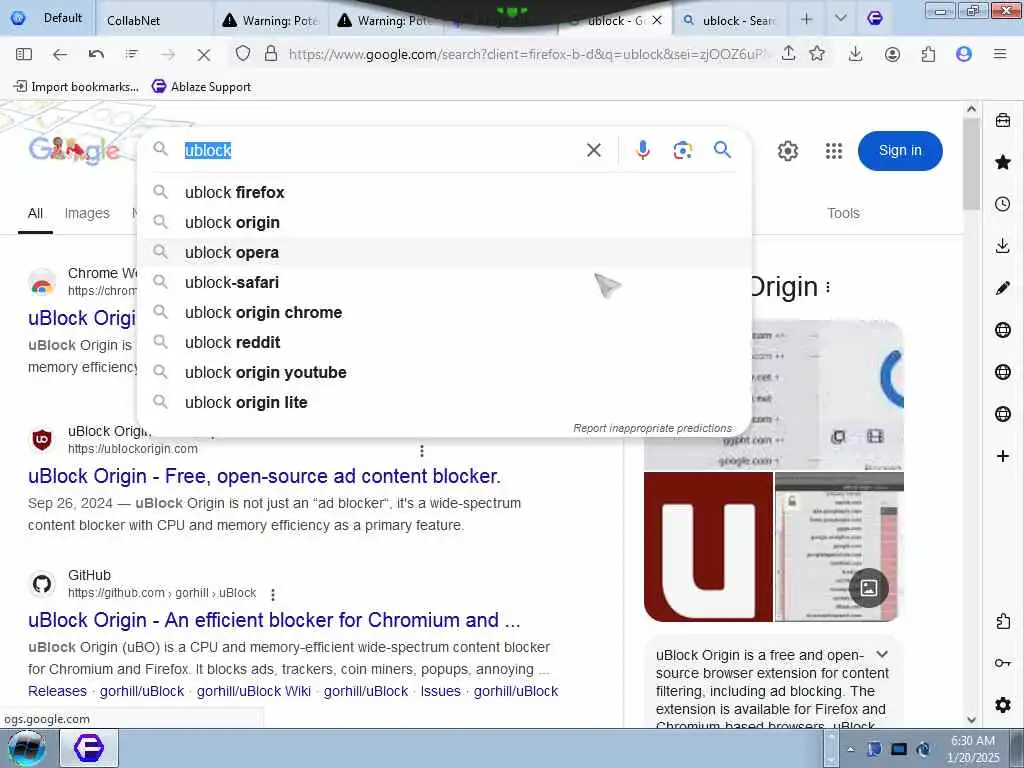Screen dimensions: 1024x768
Task: Open the tracking protection shield
Action: coord(243,54)
